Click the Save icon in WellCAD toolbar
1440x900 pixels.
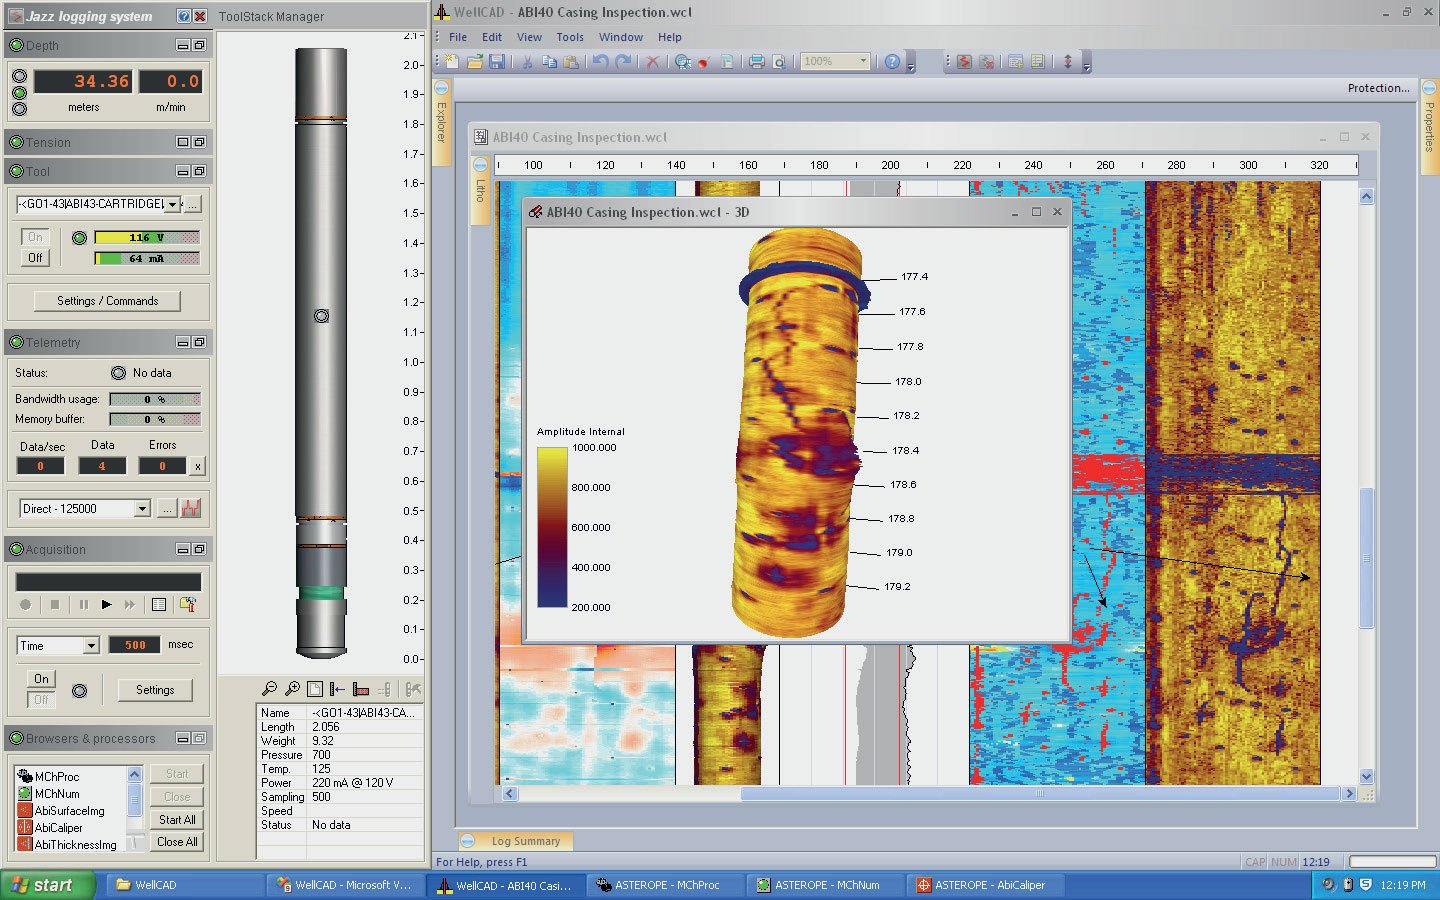point(496,62)
